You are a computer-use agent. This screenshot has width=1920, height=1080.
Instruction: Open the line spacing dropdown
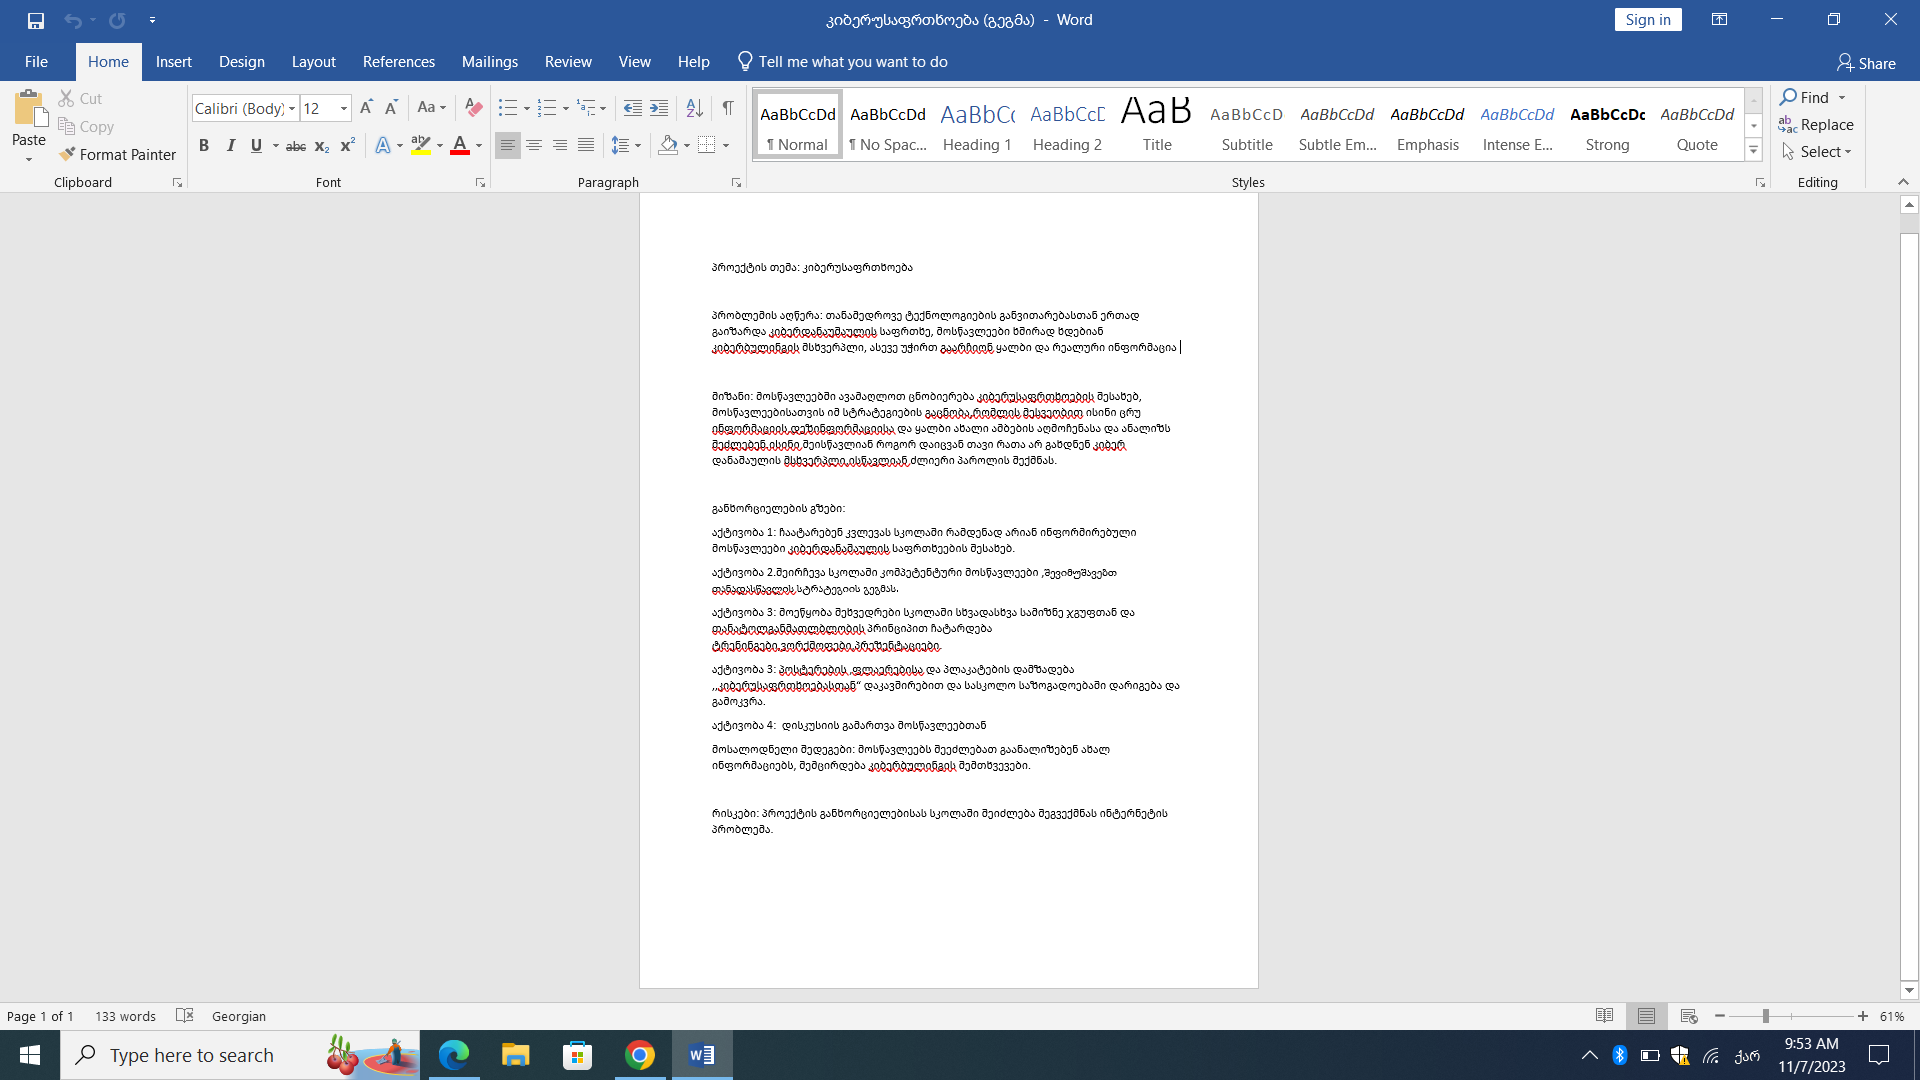626,146
